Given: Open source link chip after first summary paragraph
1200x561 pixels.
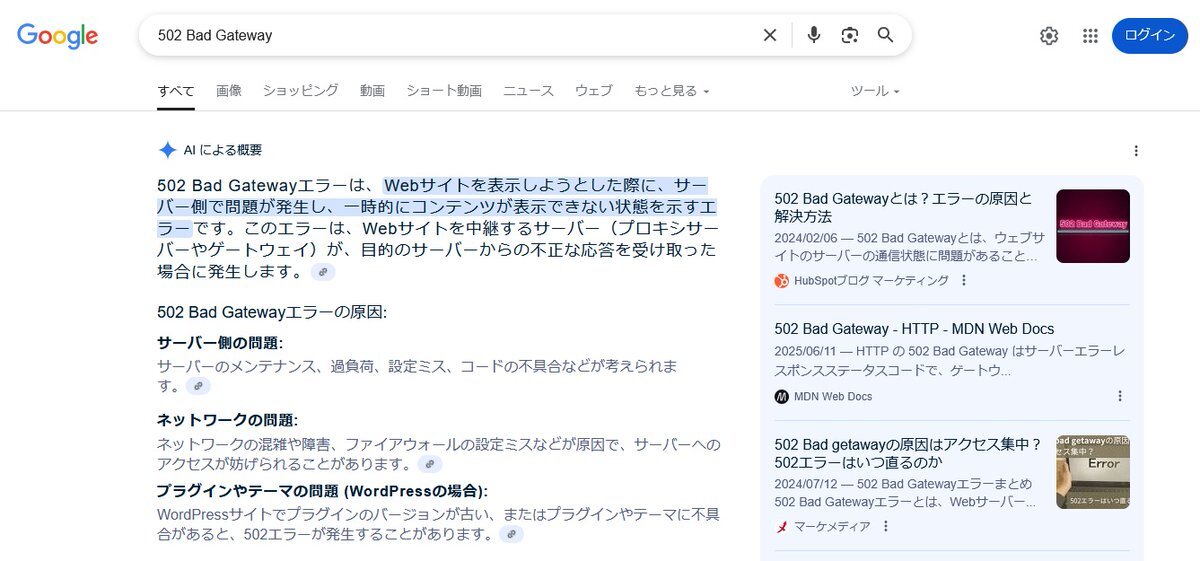Looking at the screenshot, I should click(323, 272).
